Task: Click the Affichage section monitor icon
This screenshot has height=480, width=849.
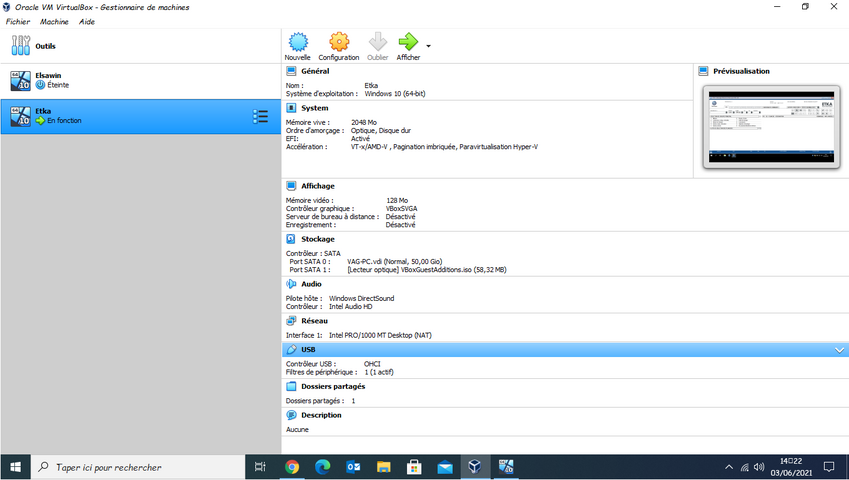Action: point(291,186)
